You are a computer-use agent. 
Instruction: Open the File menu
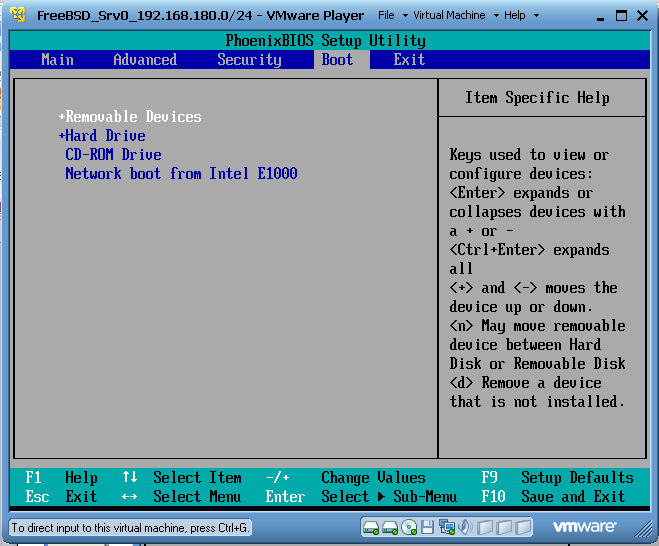tap(386, 16)
